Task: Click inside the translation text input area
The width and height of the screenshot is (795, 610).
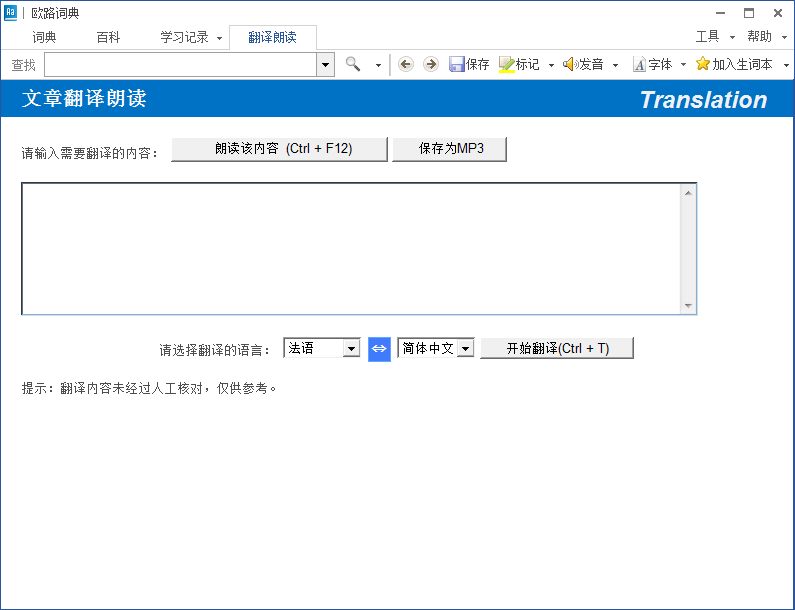Action: pos(350,248)
